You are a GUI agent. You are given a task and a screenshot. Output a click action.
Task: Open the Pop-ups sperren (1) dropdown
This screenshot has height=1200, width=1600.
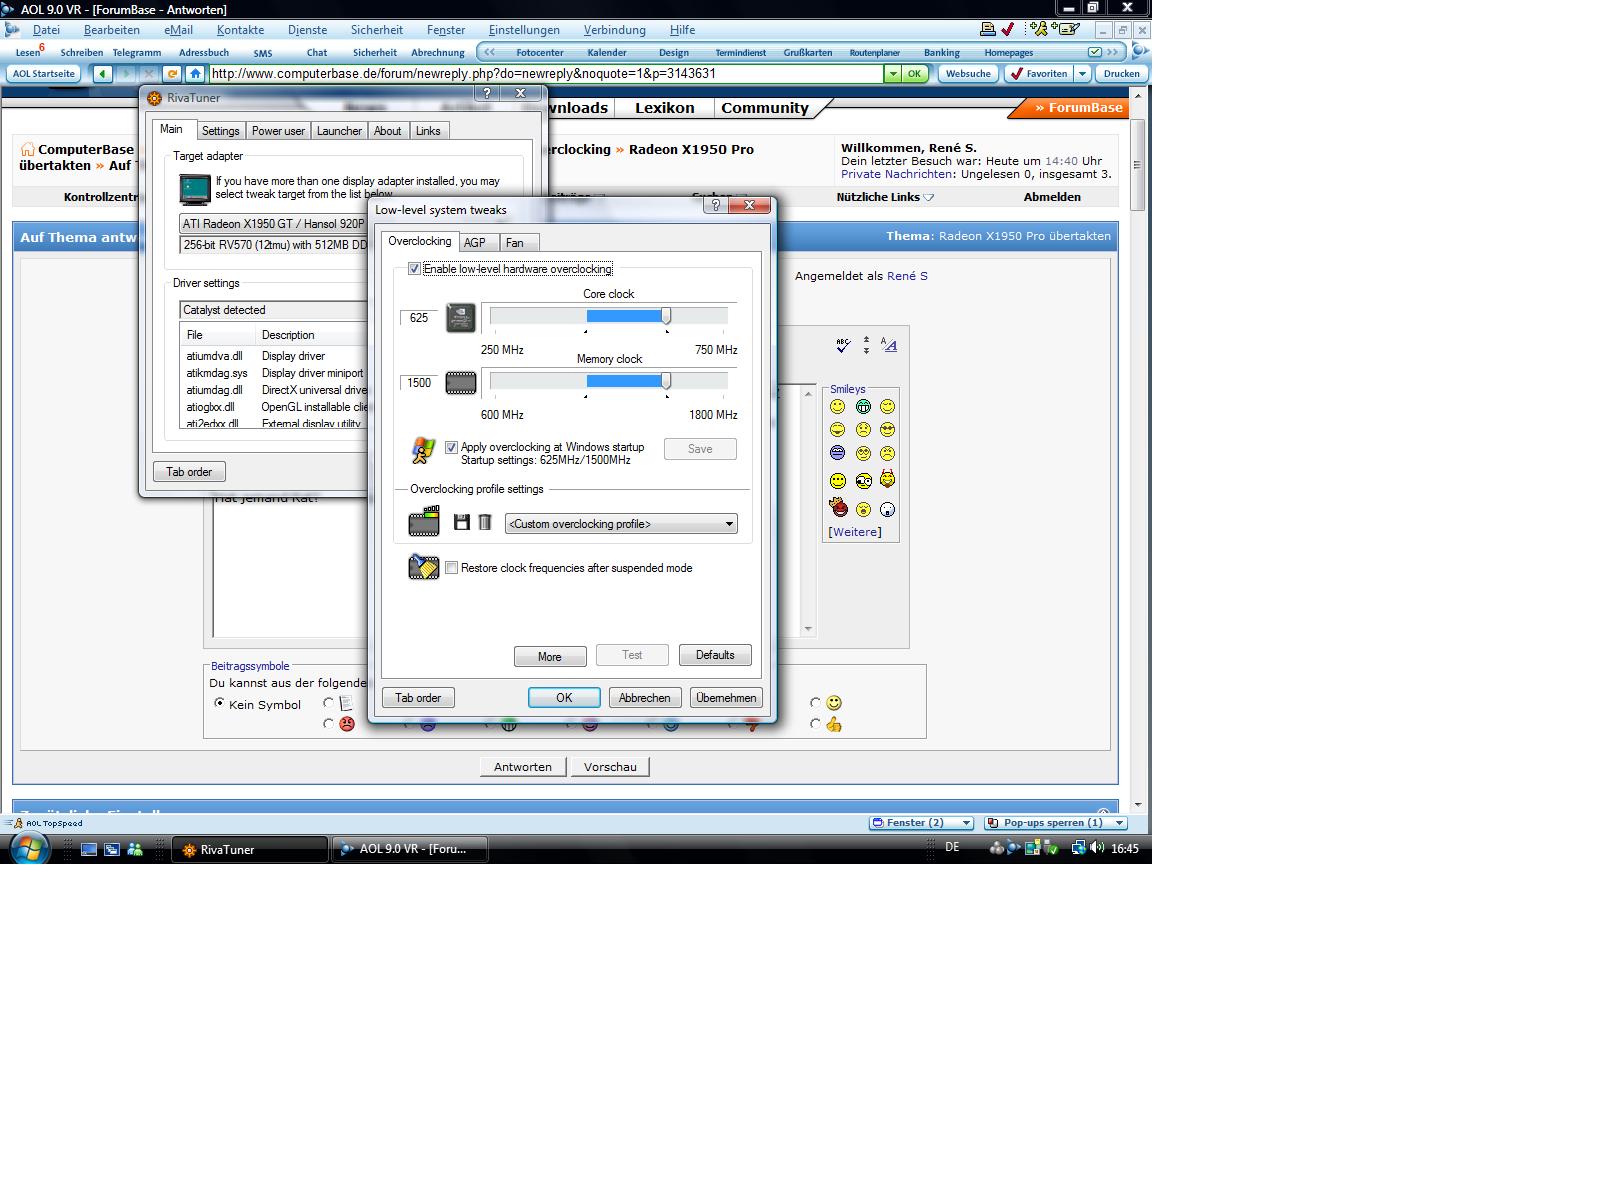(x=1120, y=823)
